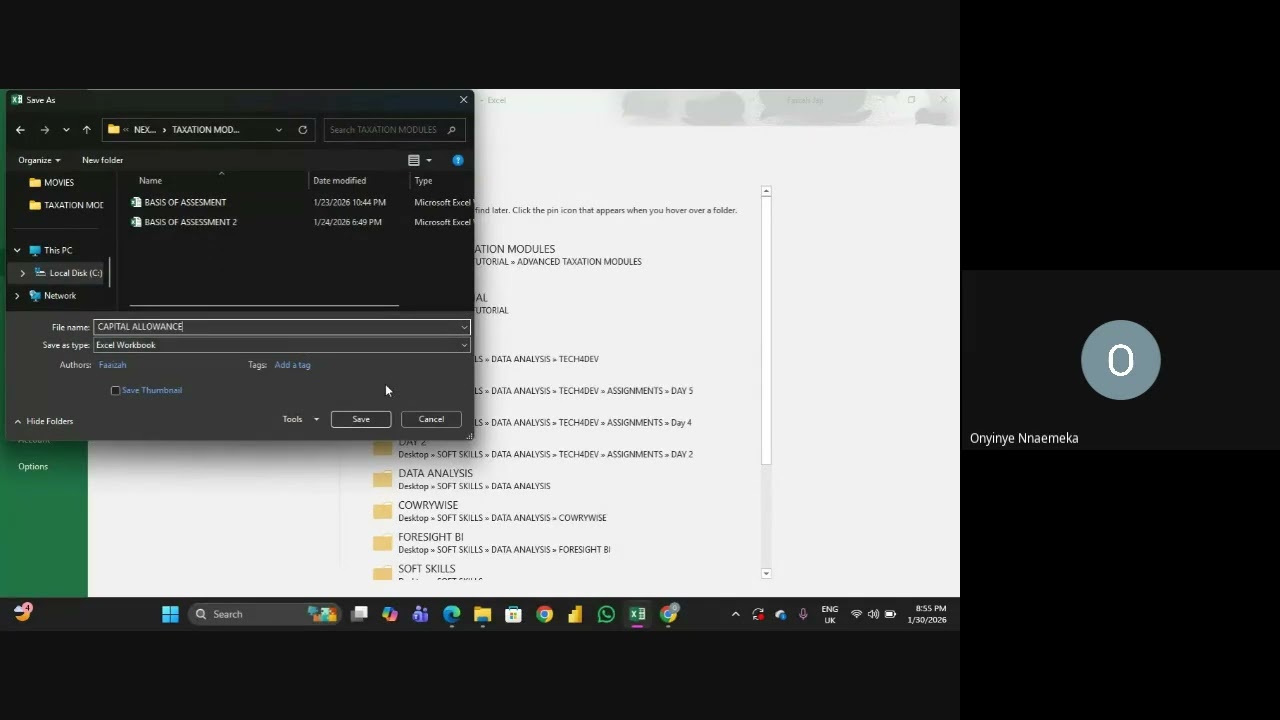Click the Add a tag link
This screenshot has height=720, width=1280.
[x=292, y=365]
